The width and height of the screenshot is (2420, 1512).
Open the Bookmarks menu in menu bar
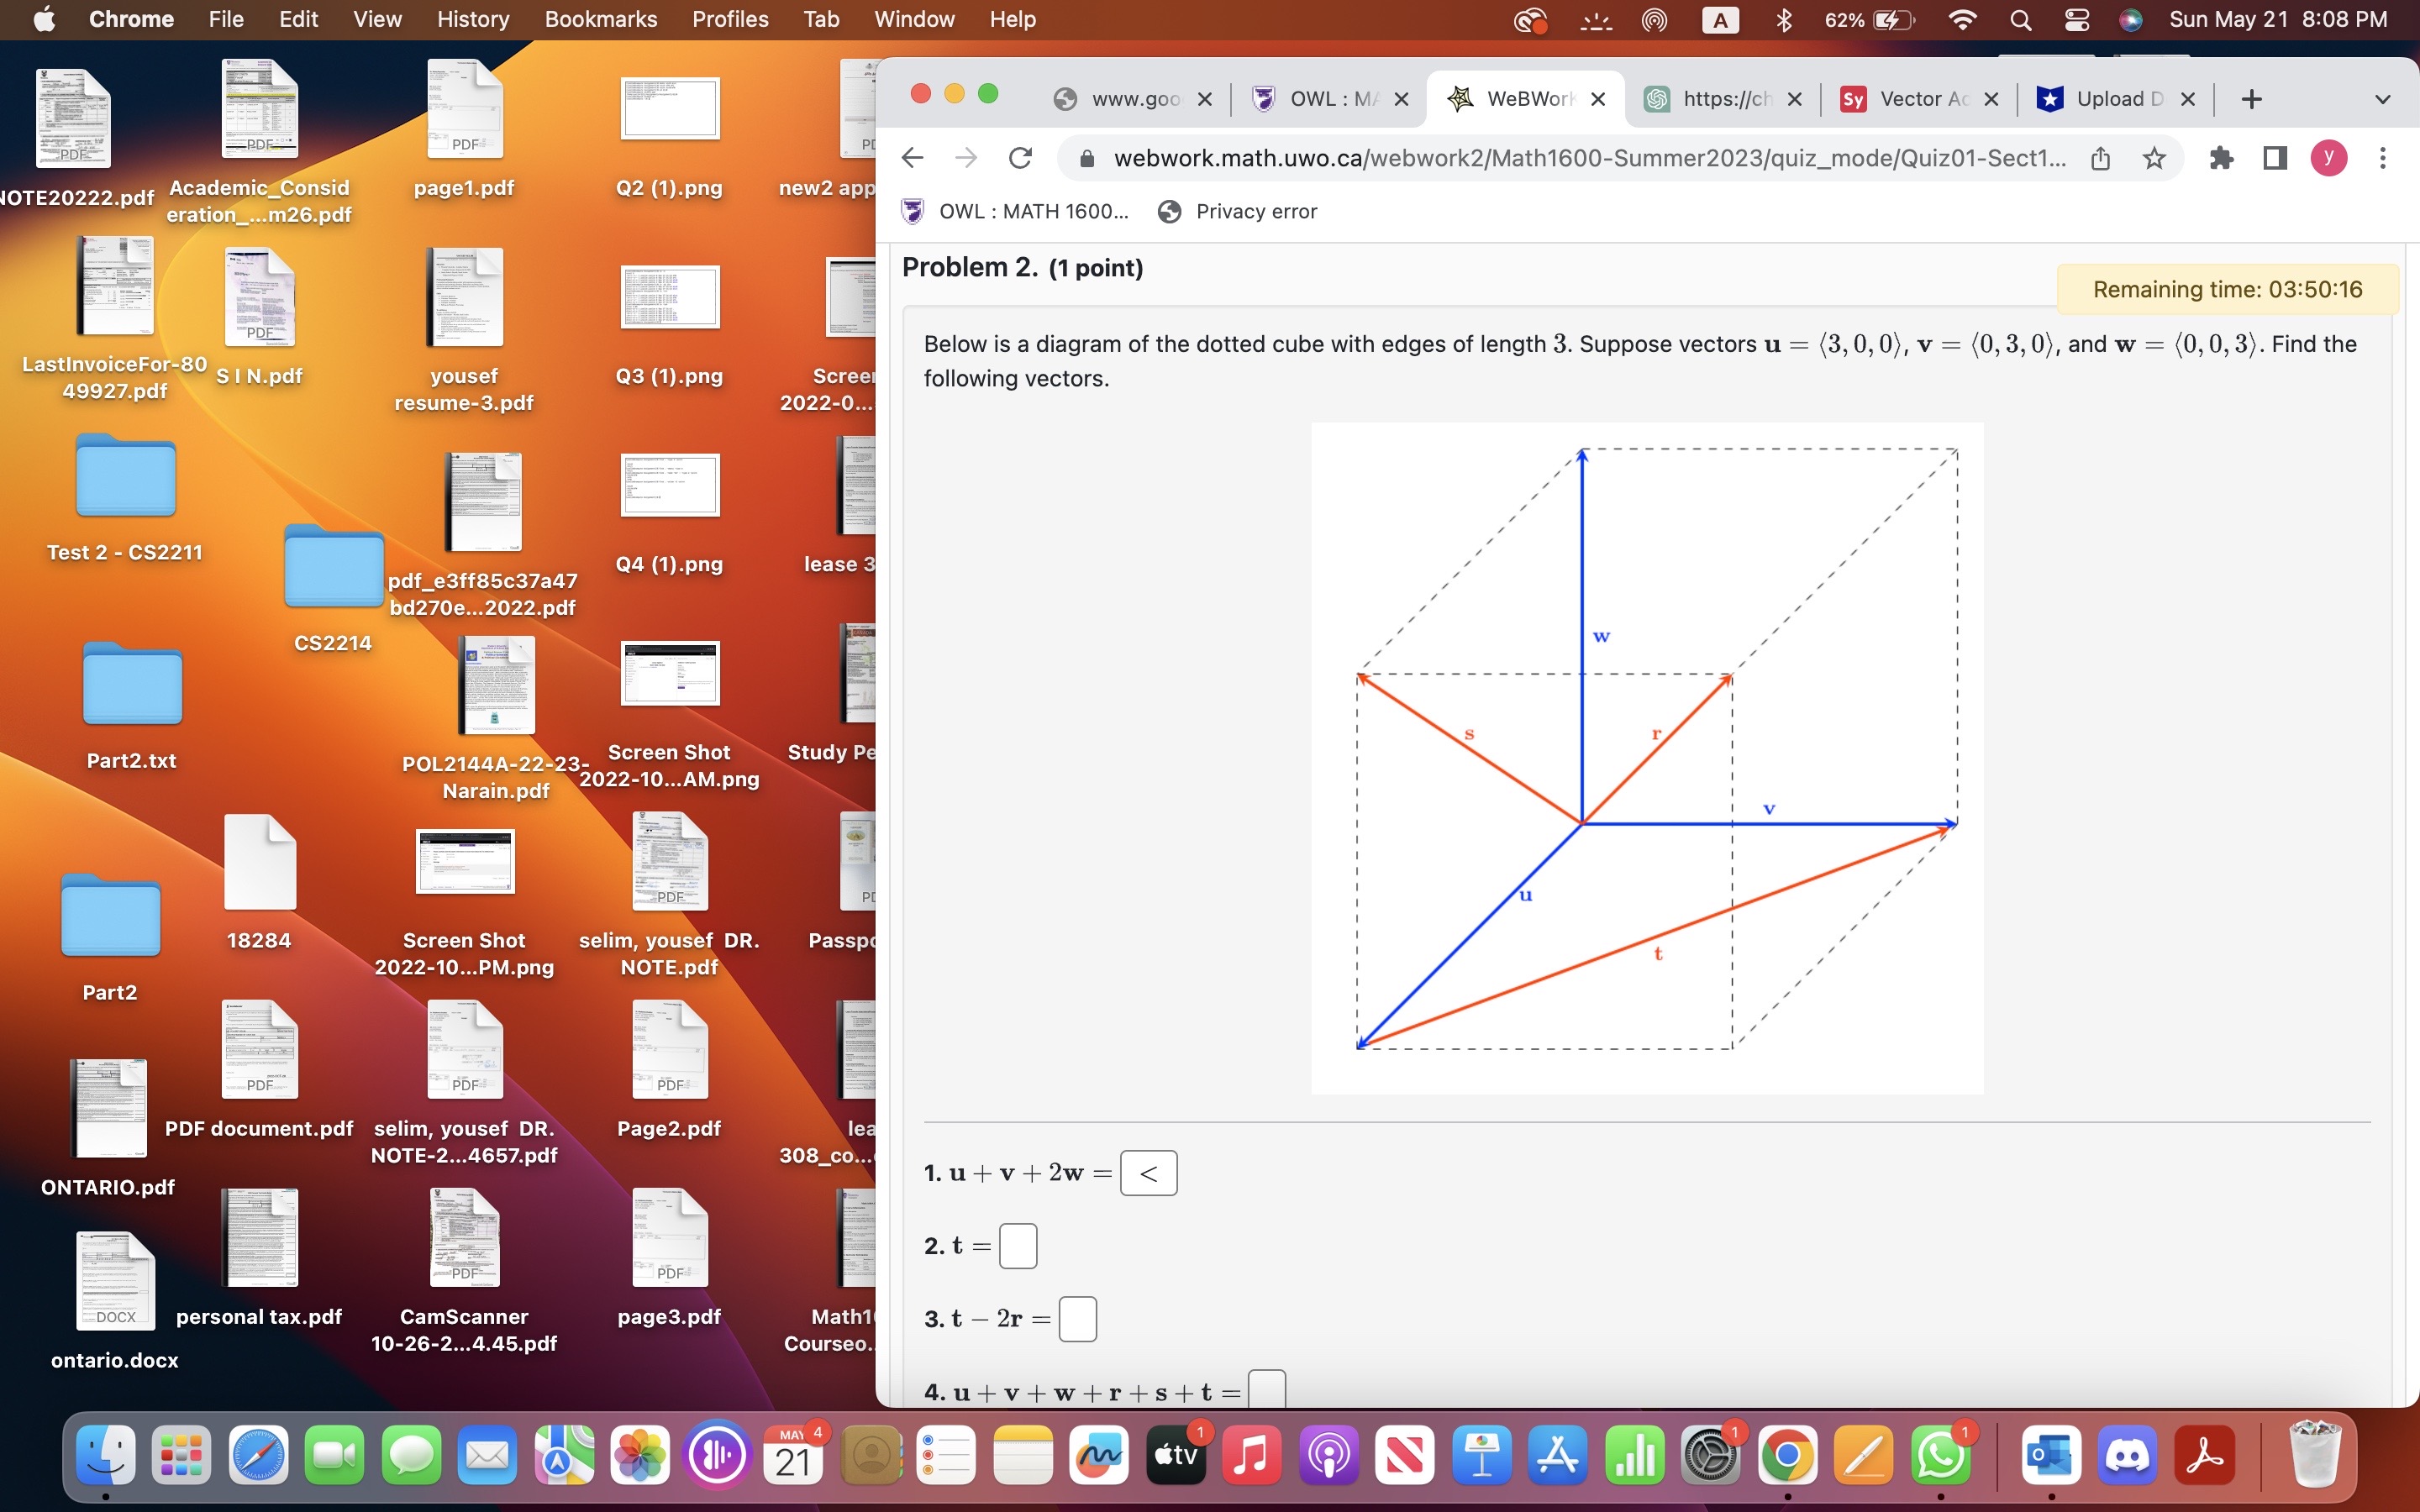(600, 20)
